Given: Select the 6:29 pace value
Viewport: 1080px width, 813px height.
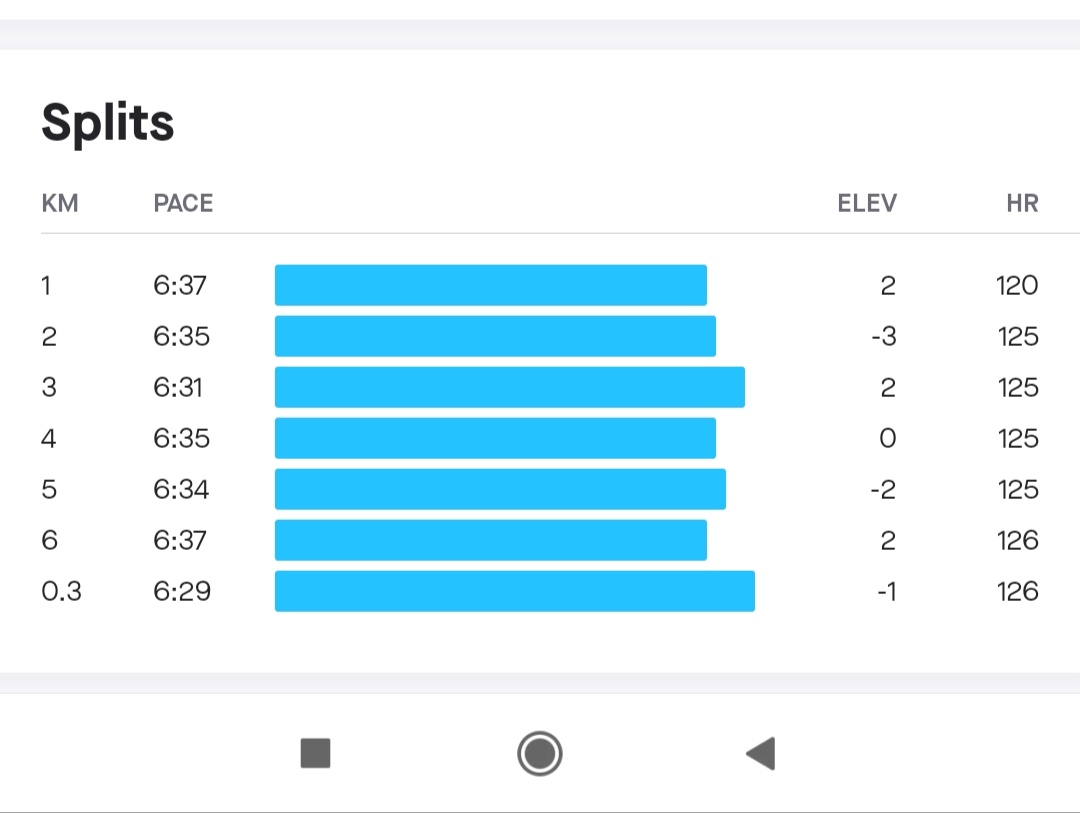Looking at the screenshot, I should click(182, 591).
